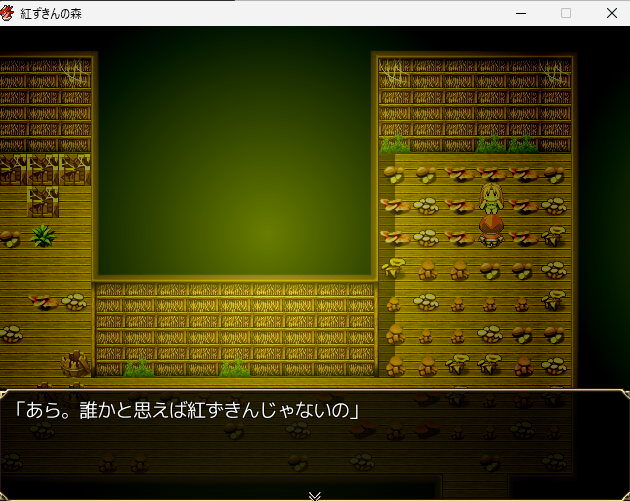This screenshot has height=501, width=630.
Task: Click the dialogue continue arrow indicator
Action: pyautogui.click(x=315, y=496)
